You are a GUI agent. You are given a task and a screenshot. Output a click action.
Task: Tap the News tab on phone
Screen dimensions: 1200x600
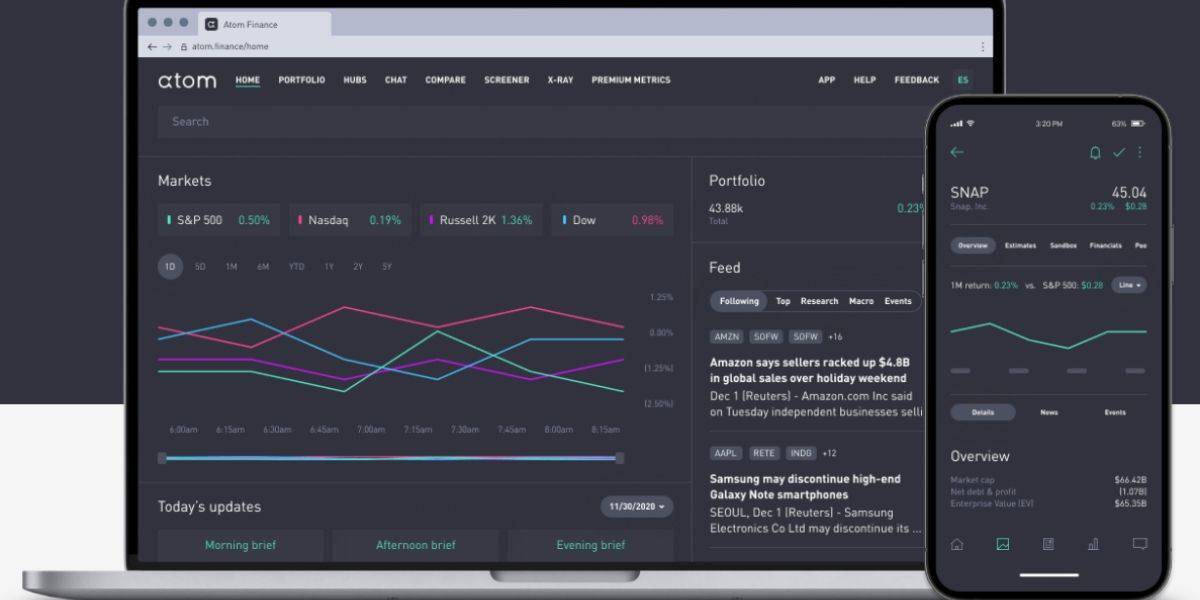point(1049,412)
